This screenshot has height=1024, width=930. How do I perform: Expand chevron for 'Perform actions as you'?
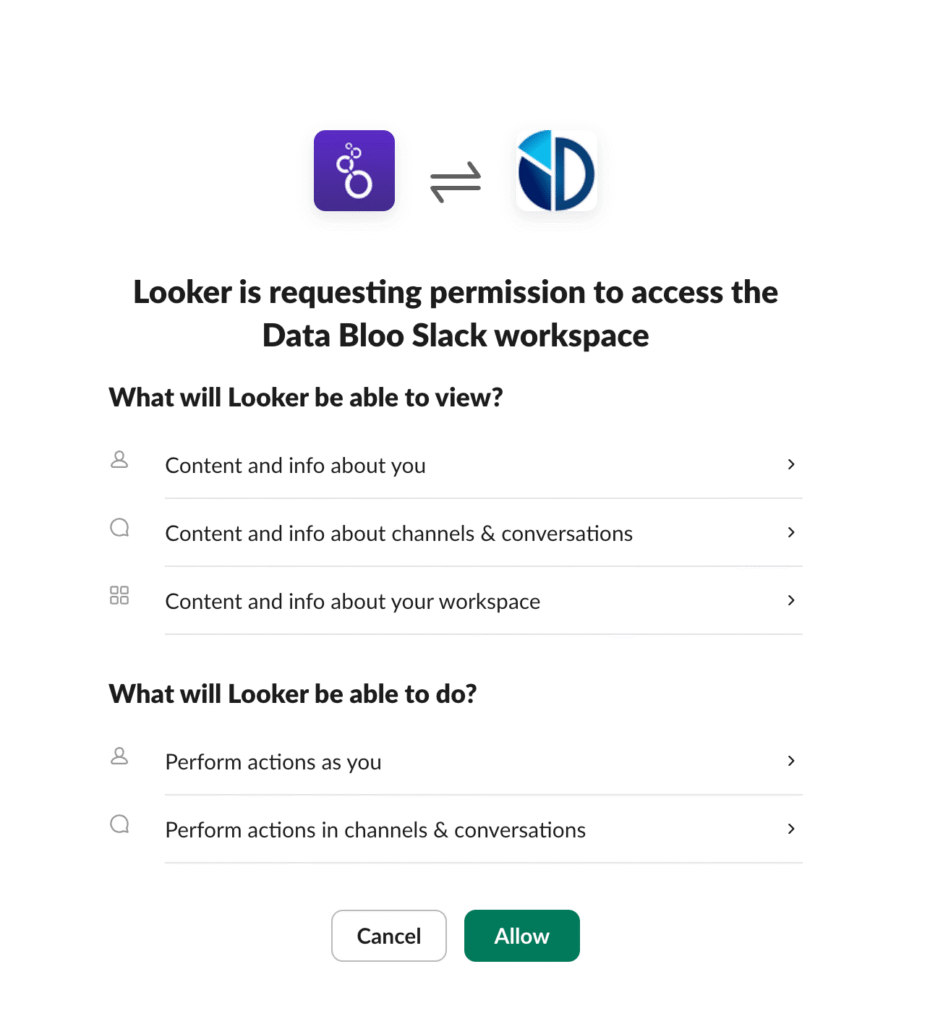pyautogui.click(x=791, y=761)
